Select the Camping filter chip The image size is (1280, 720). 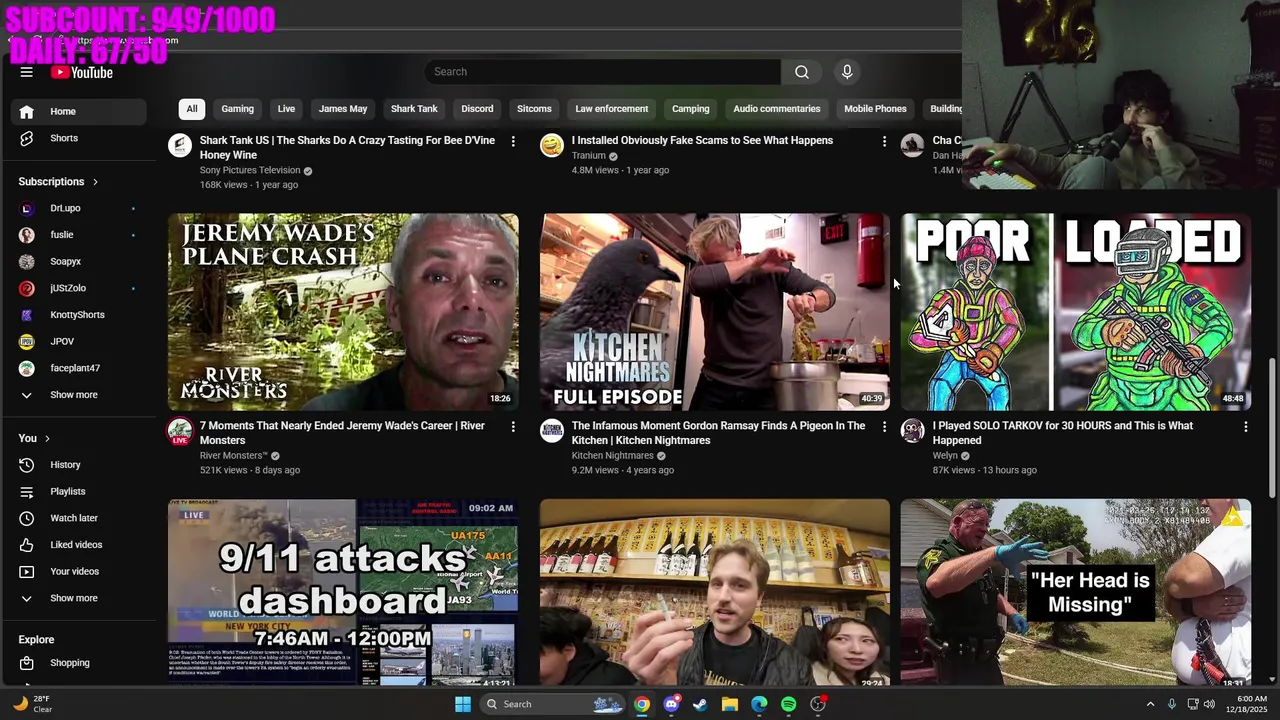coord(690,109)
